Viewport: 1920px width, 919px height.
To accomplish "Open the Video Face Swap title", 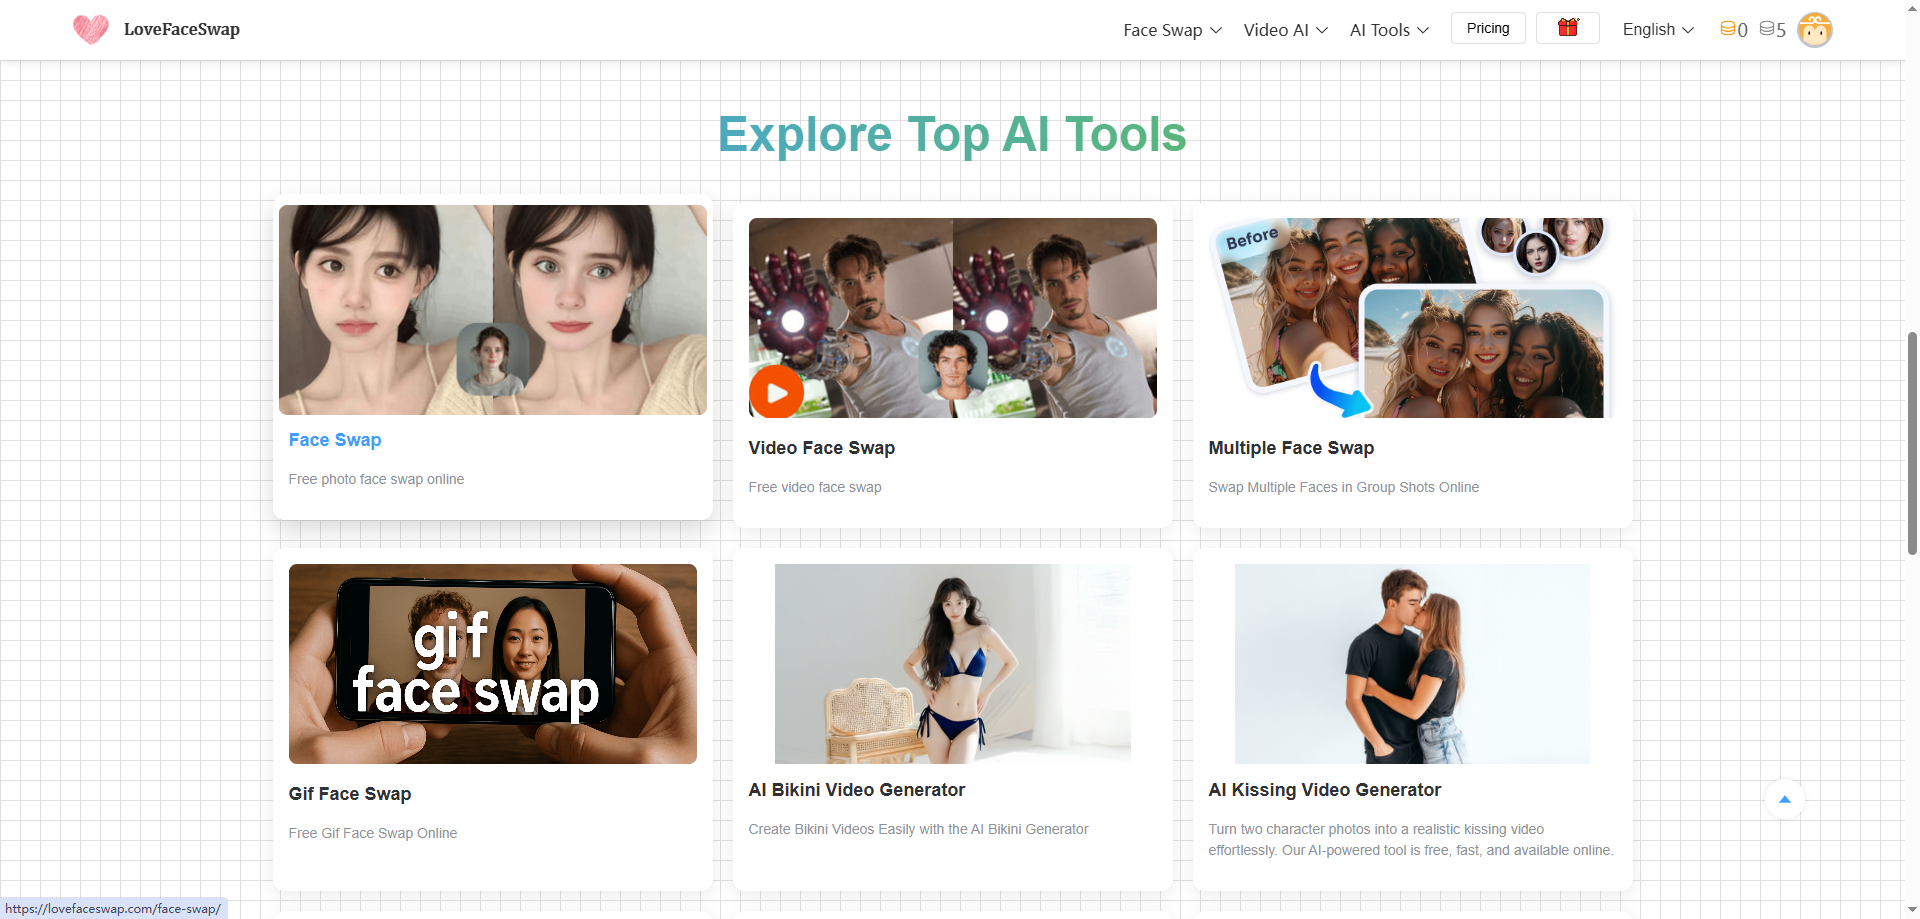I will click(x=822, y=448).
